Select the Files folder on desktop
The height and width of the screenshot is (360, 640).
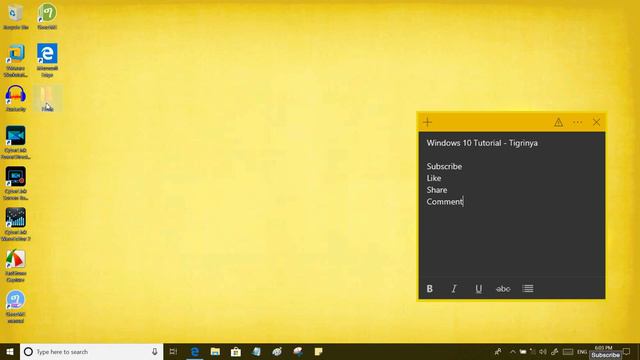(x=47, y=98)
